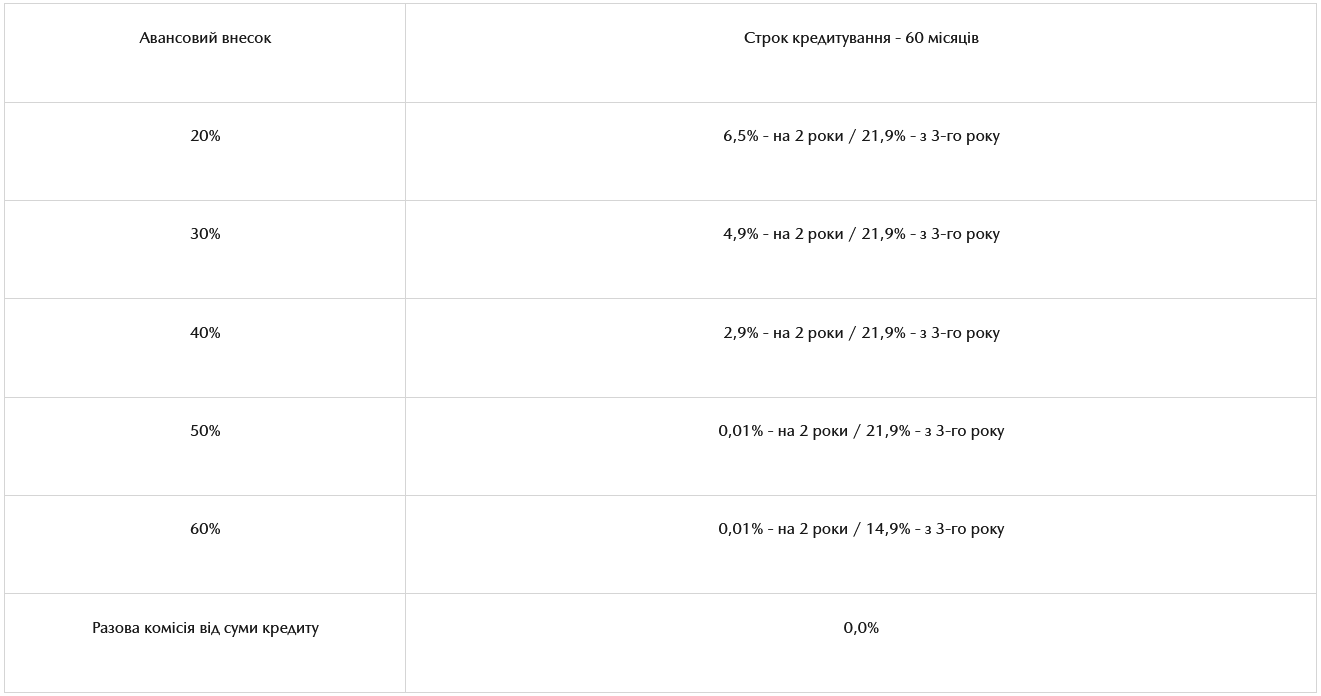This screenshot has height=696, width=1321.
Task: Click 'Разова комісія від суми кредиту' label
Action: [205, 628]
